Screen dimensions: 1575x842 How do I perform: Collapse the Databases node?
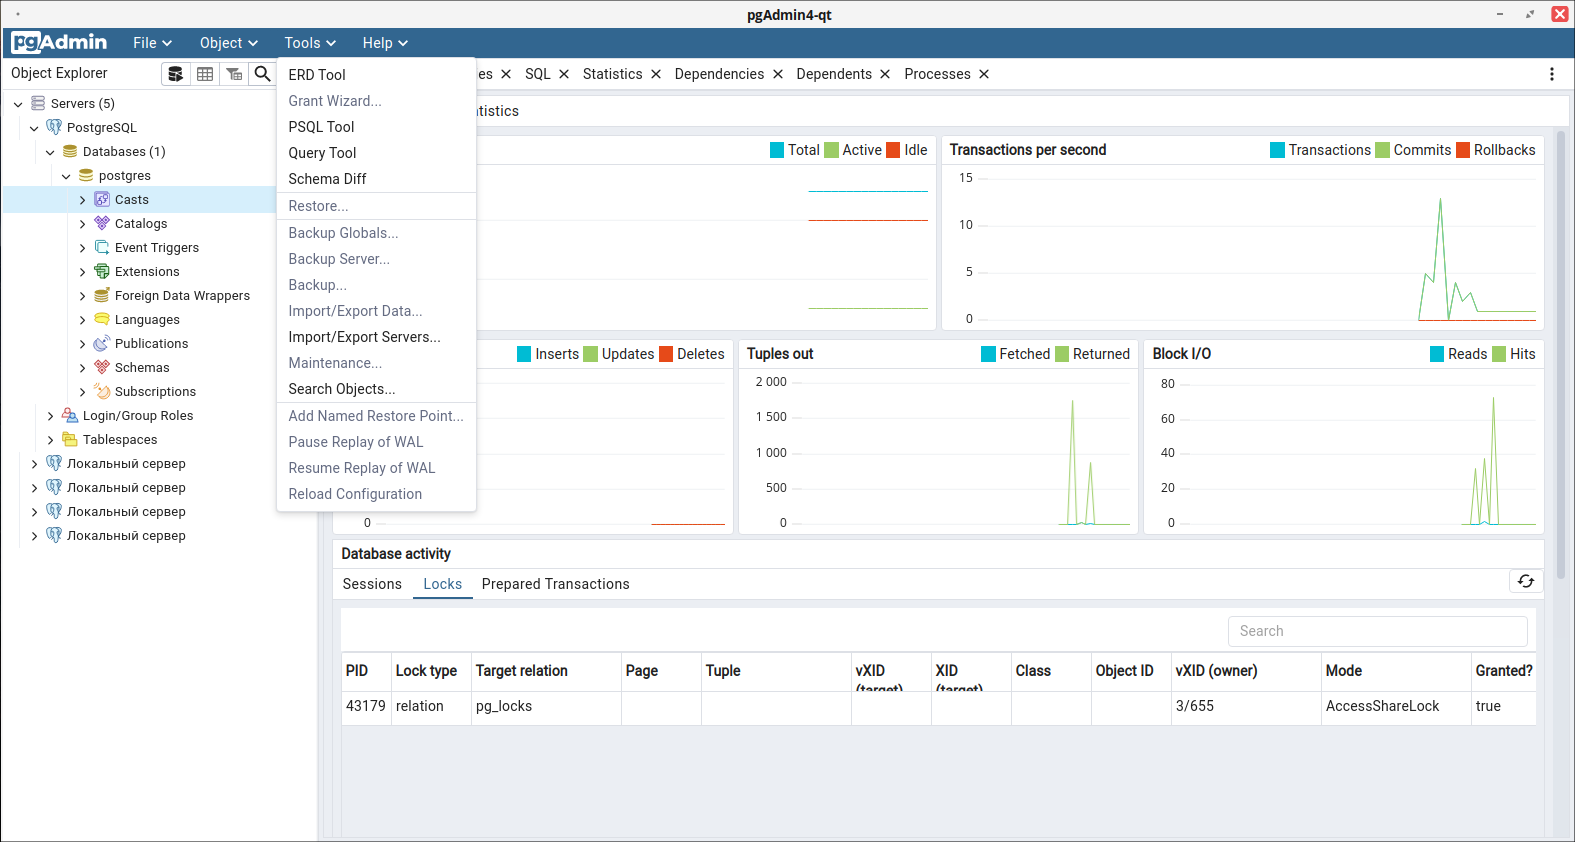pyautogui.click(x=50, y=152)
